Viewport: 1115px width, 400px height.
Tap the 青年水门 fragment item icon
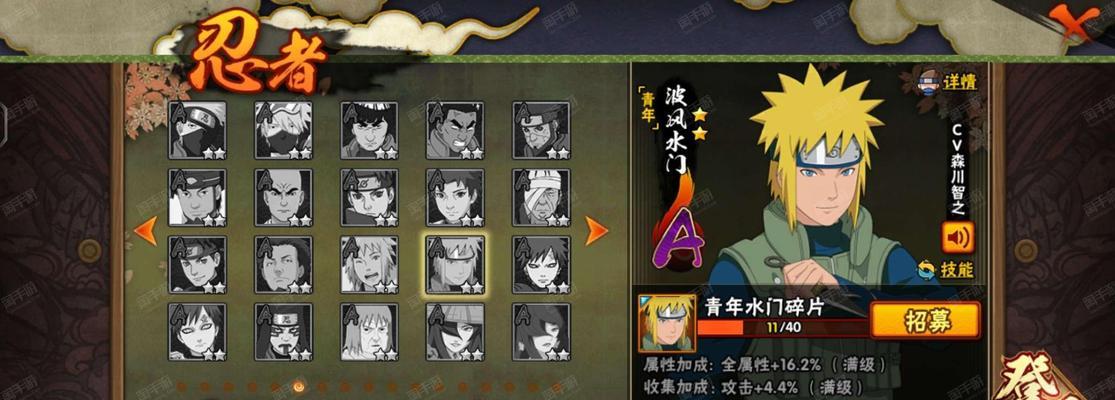click(667, 324)
